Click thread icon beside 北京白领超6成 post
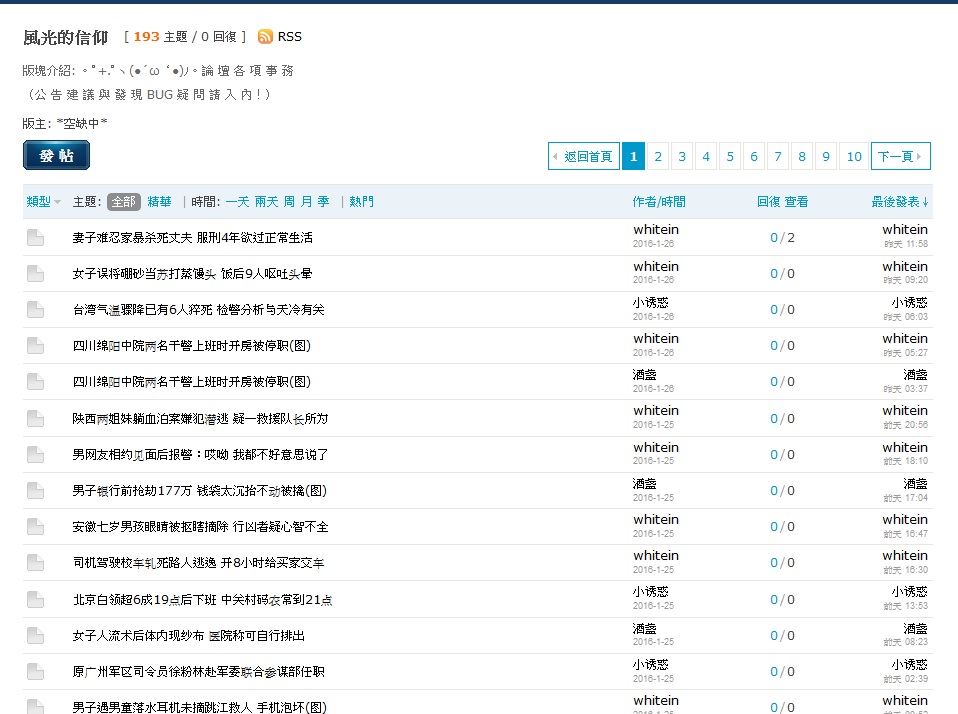 point(36,599)
